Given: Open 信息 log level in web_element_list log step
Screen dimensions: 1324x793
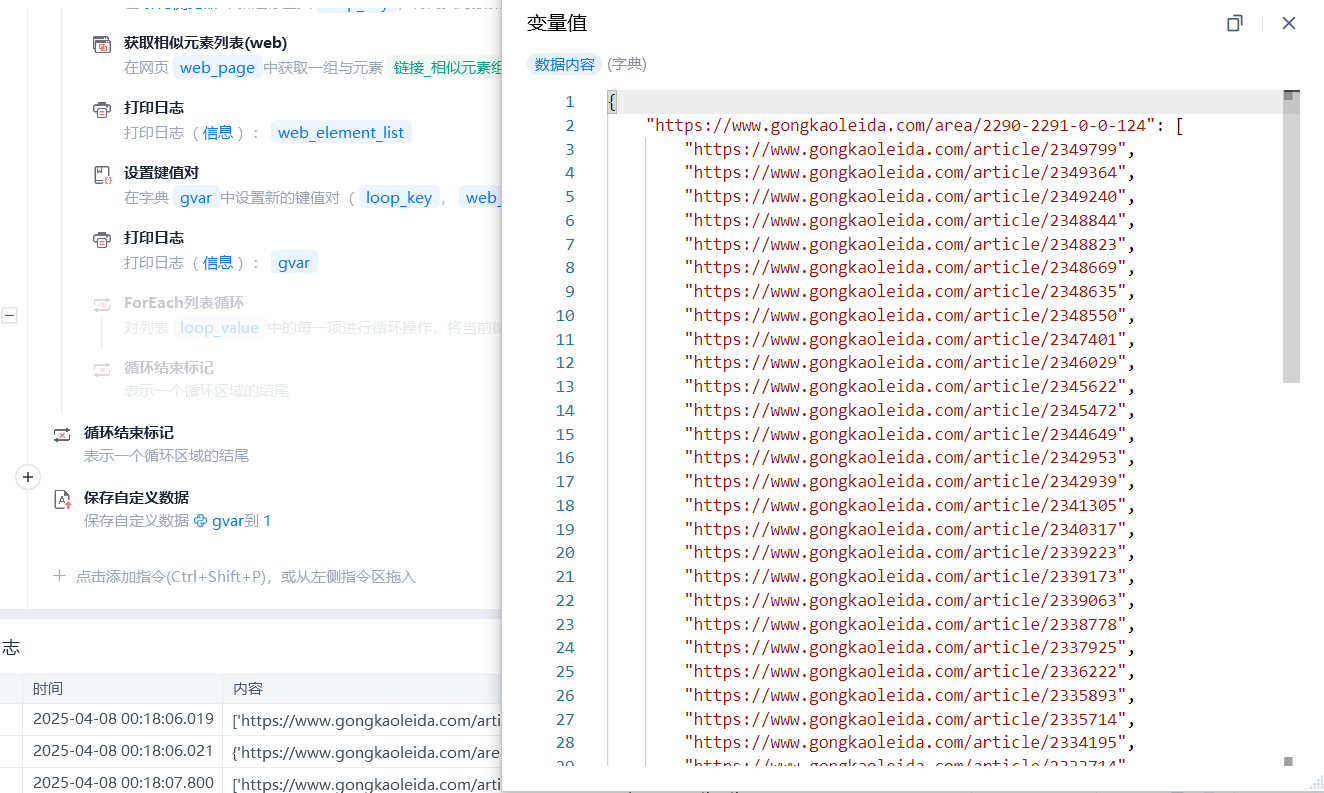Looking at the screenshot, I should coord(218,133).
